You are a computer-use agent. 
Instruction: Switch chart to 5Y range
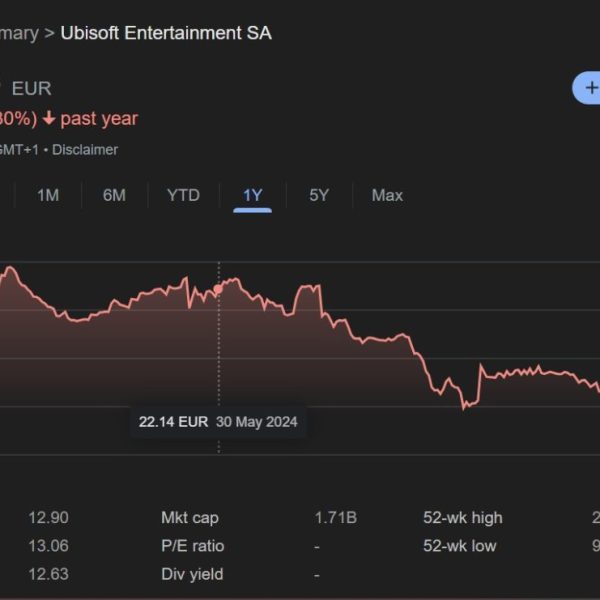(319, 195)
